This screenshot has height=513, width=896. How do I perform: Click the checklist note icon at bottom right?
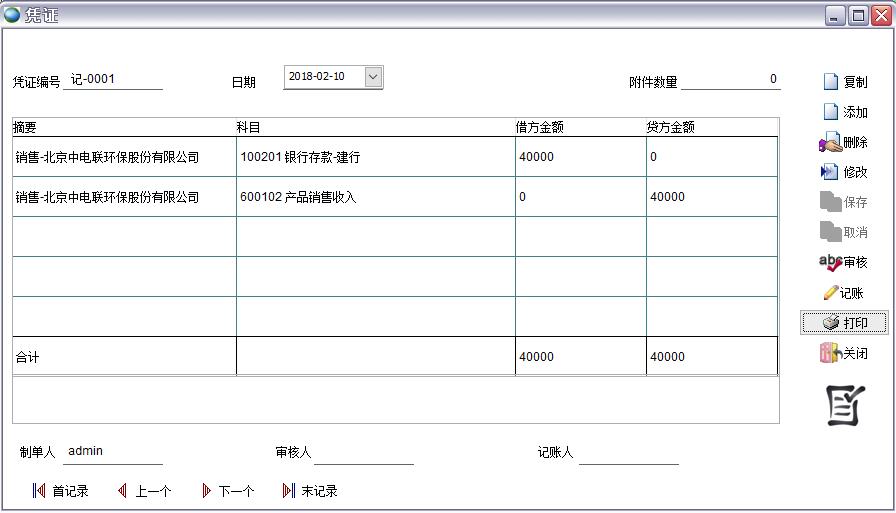tap(845, 405)
